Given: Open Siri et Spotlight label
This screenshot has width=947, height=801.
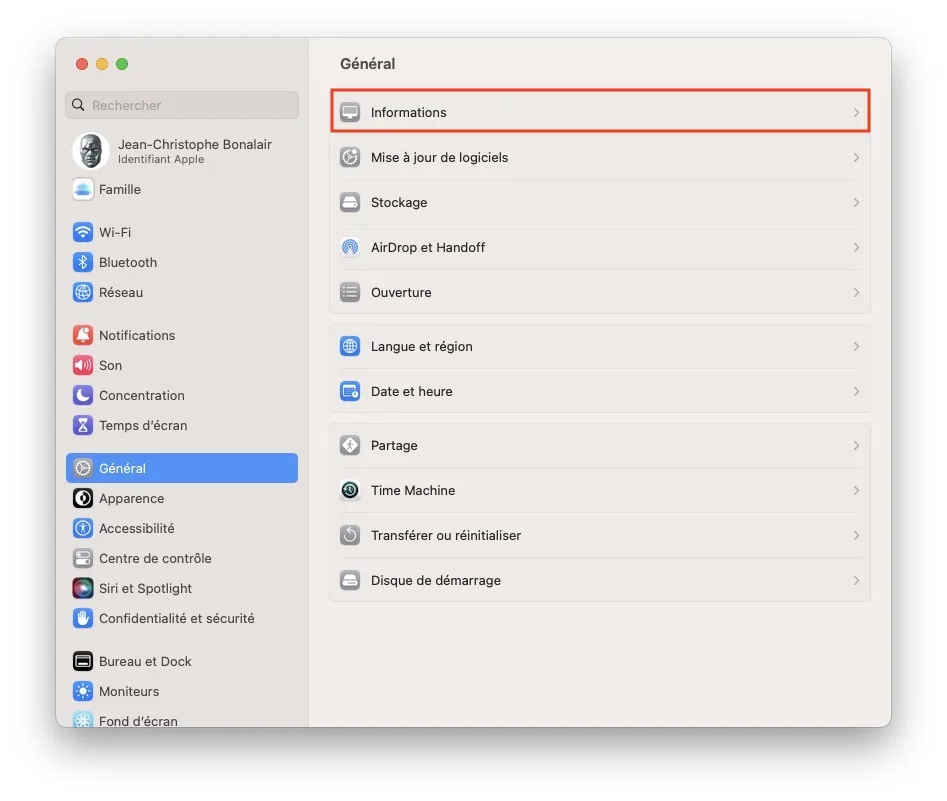Looking at the screenshot, I should [146, 588].
